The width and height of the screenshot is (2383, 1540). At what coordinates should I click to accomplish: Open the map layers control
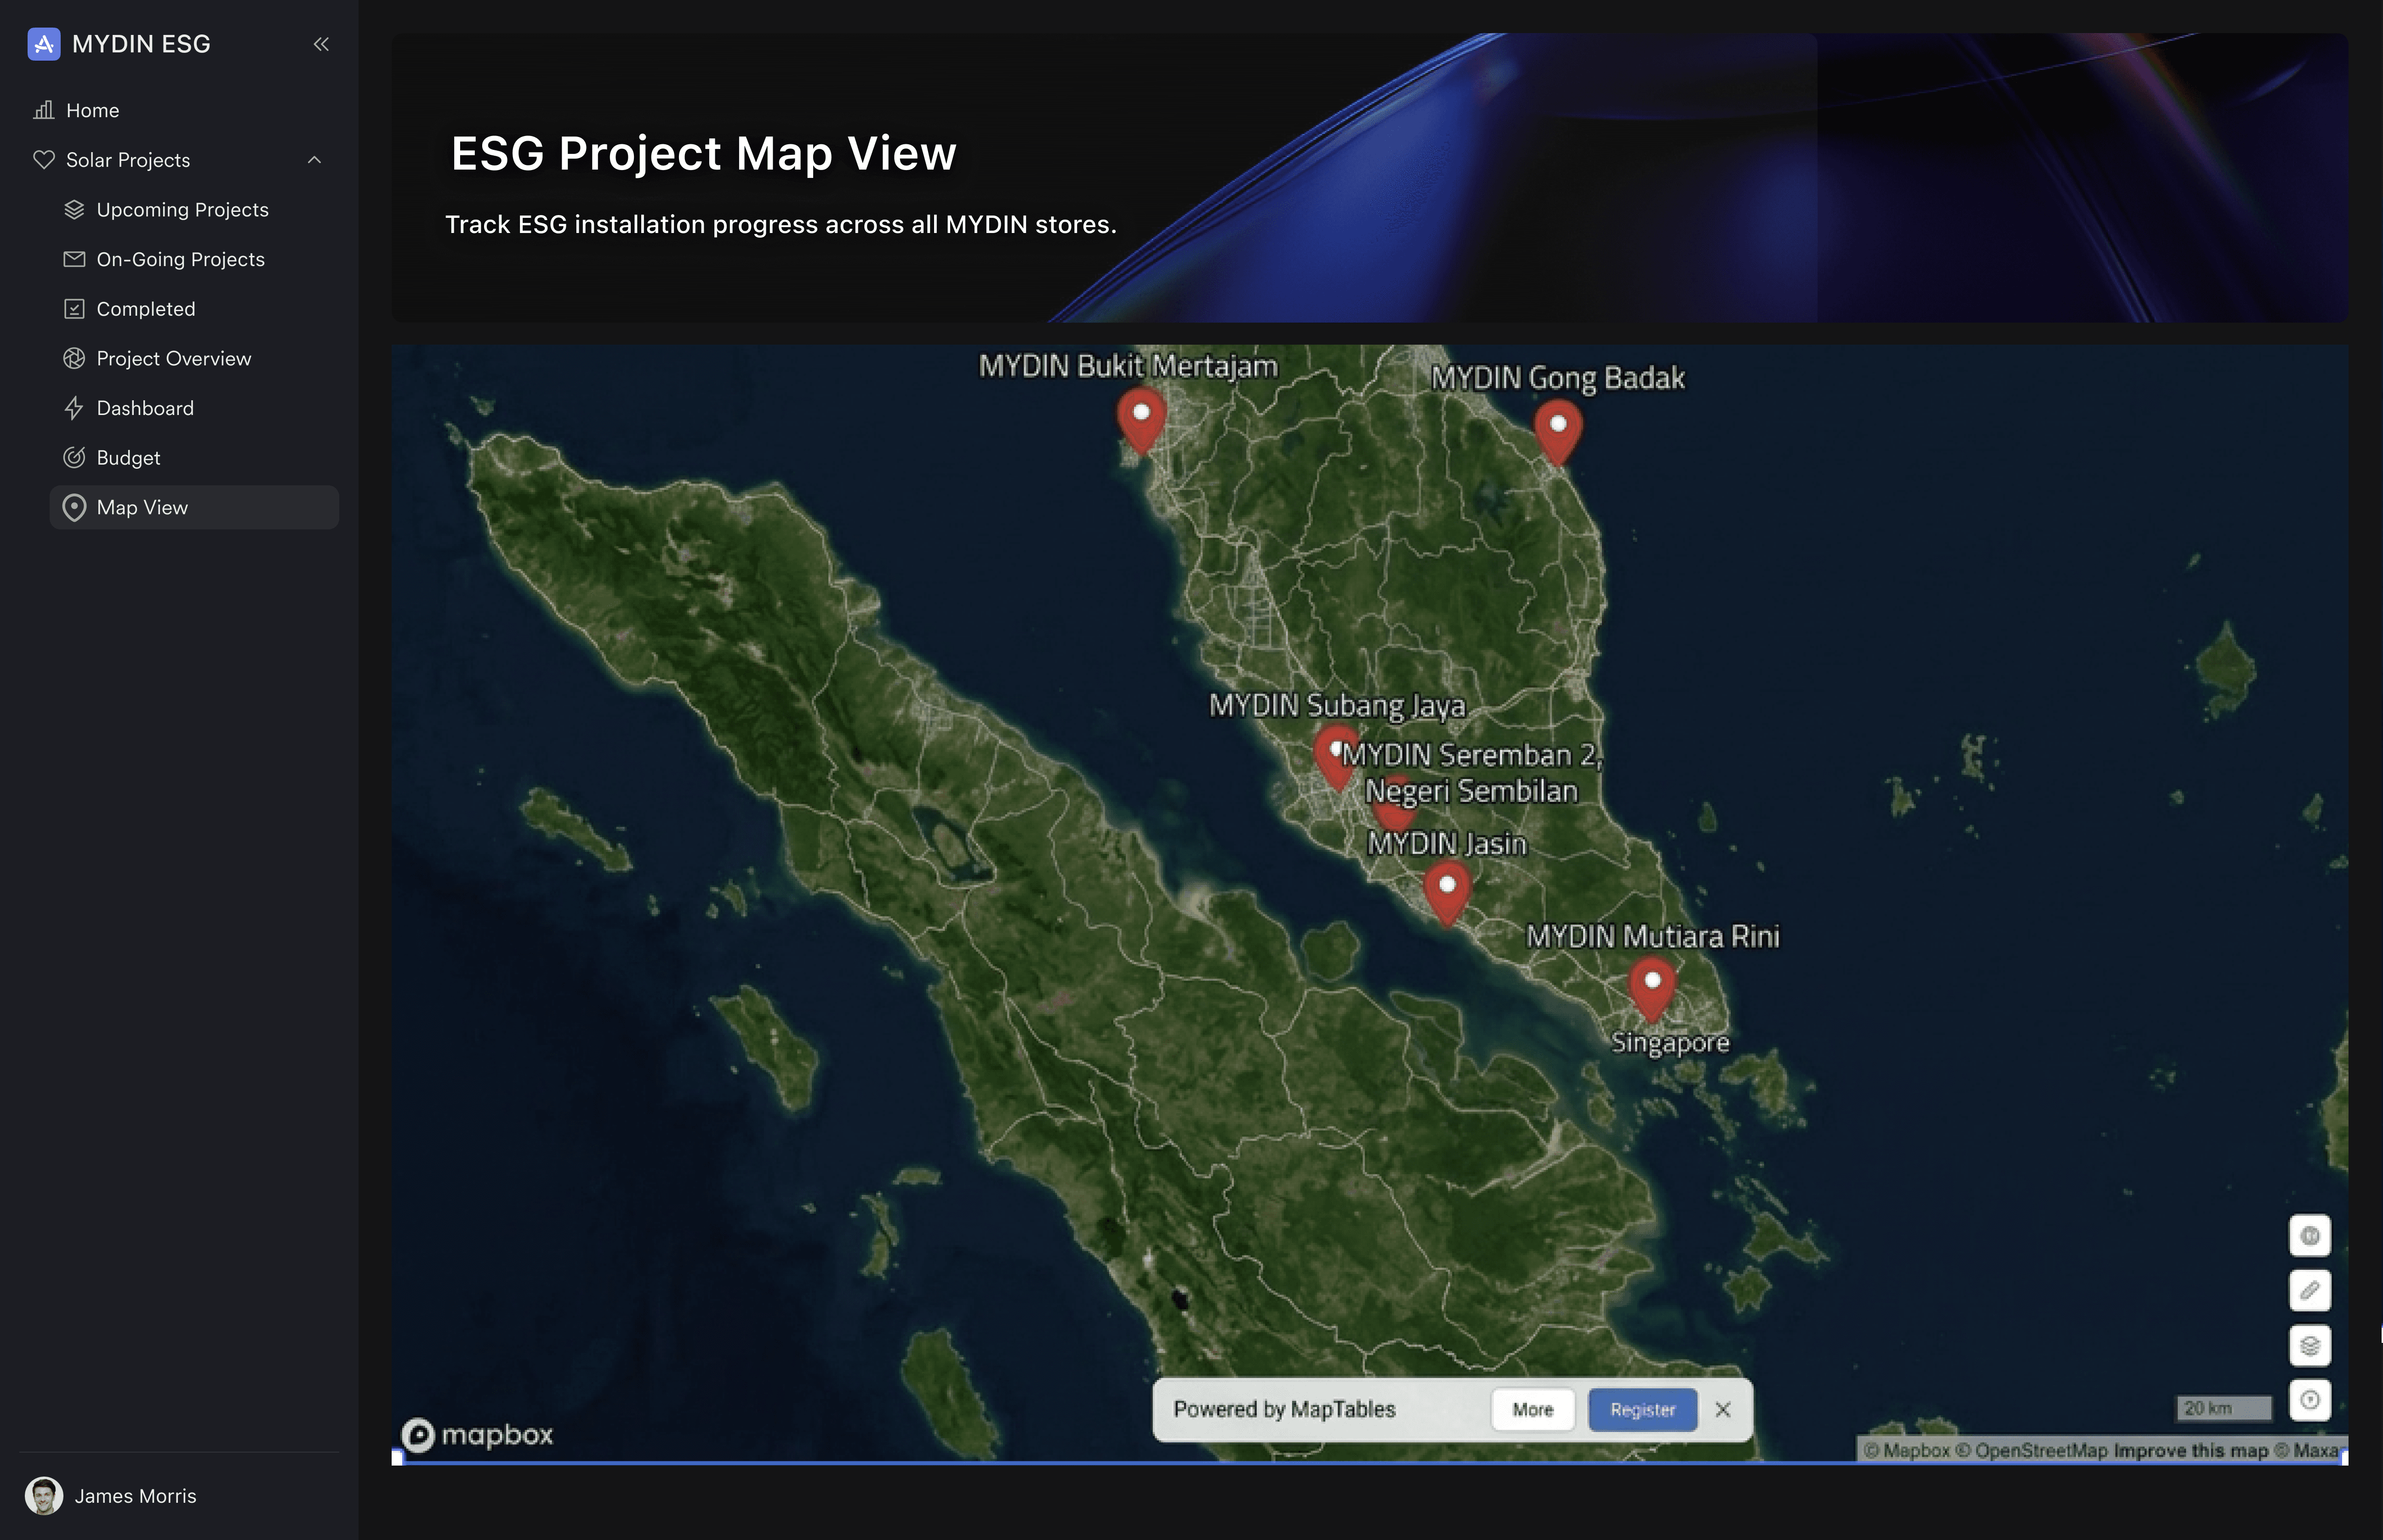[2311, 1346]
